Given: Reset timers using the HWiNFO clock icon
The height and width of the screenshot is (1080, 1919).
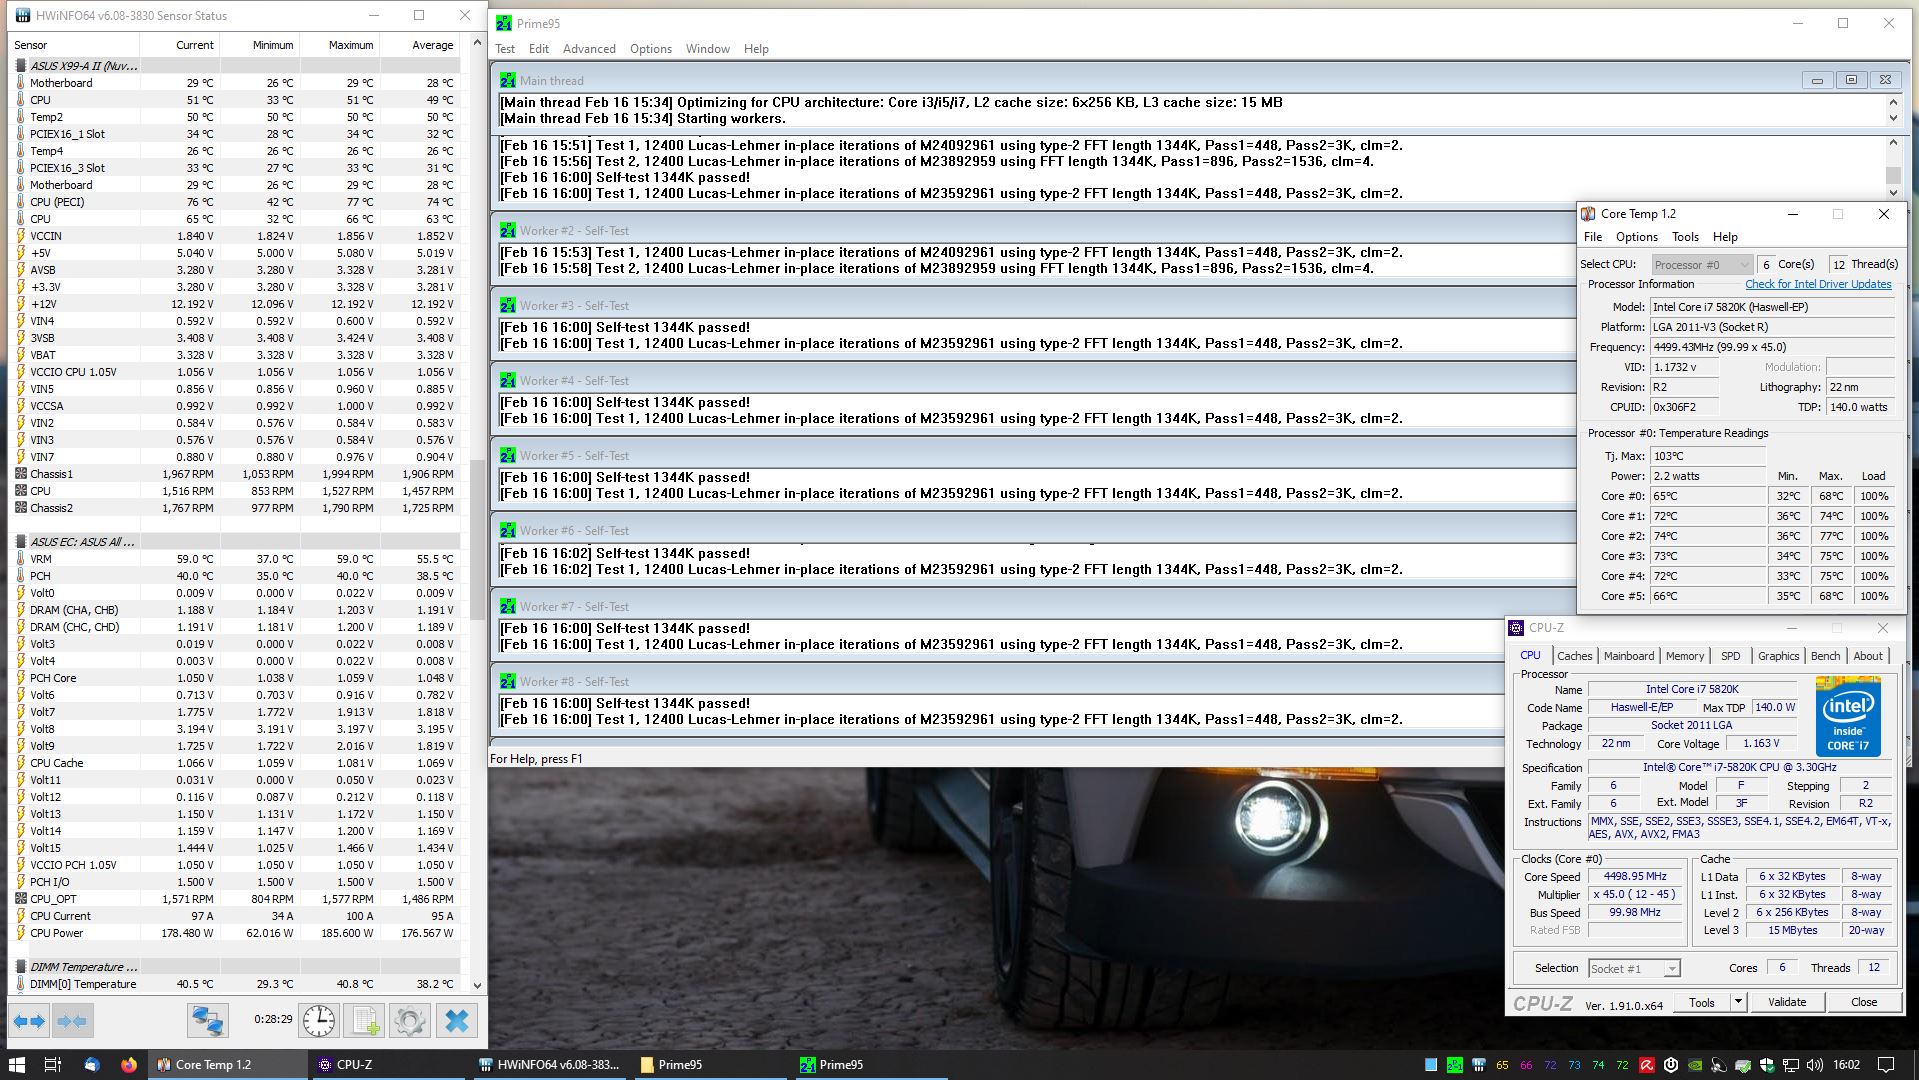Looking at the screenshot, I should click(x=318, y=1020).
